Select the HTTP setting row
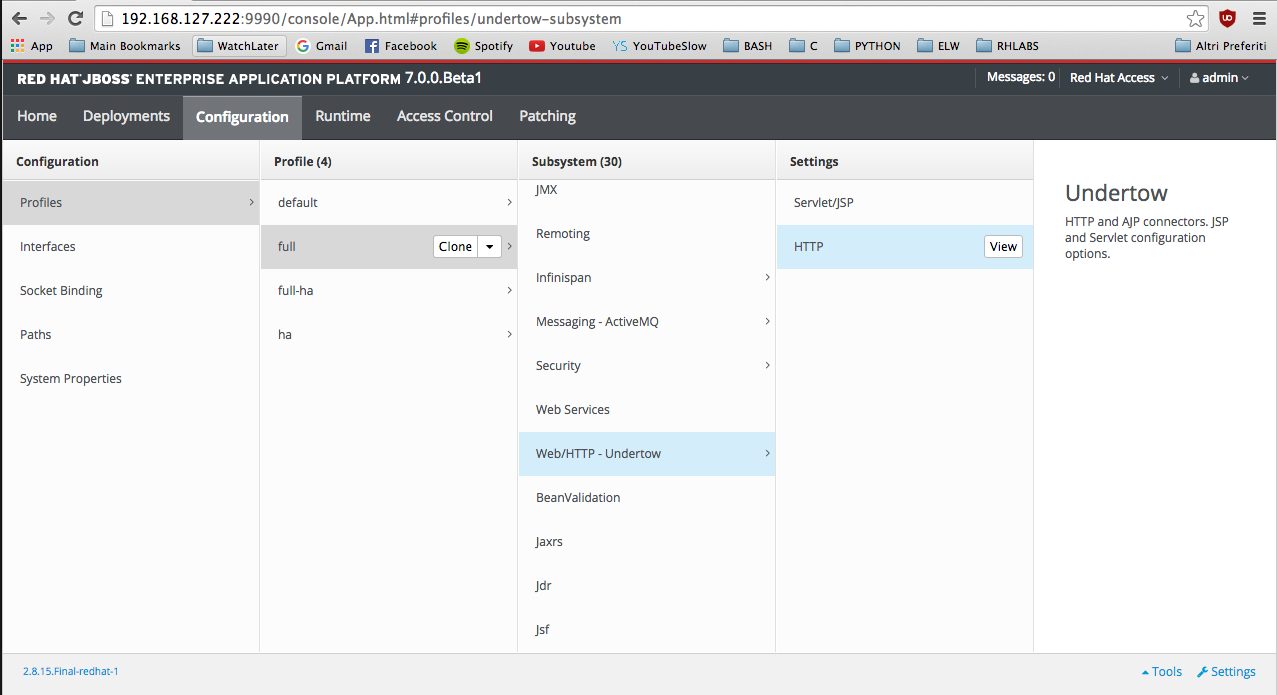 tap(905, 247)
